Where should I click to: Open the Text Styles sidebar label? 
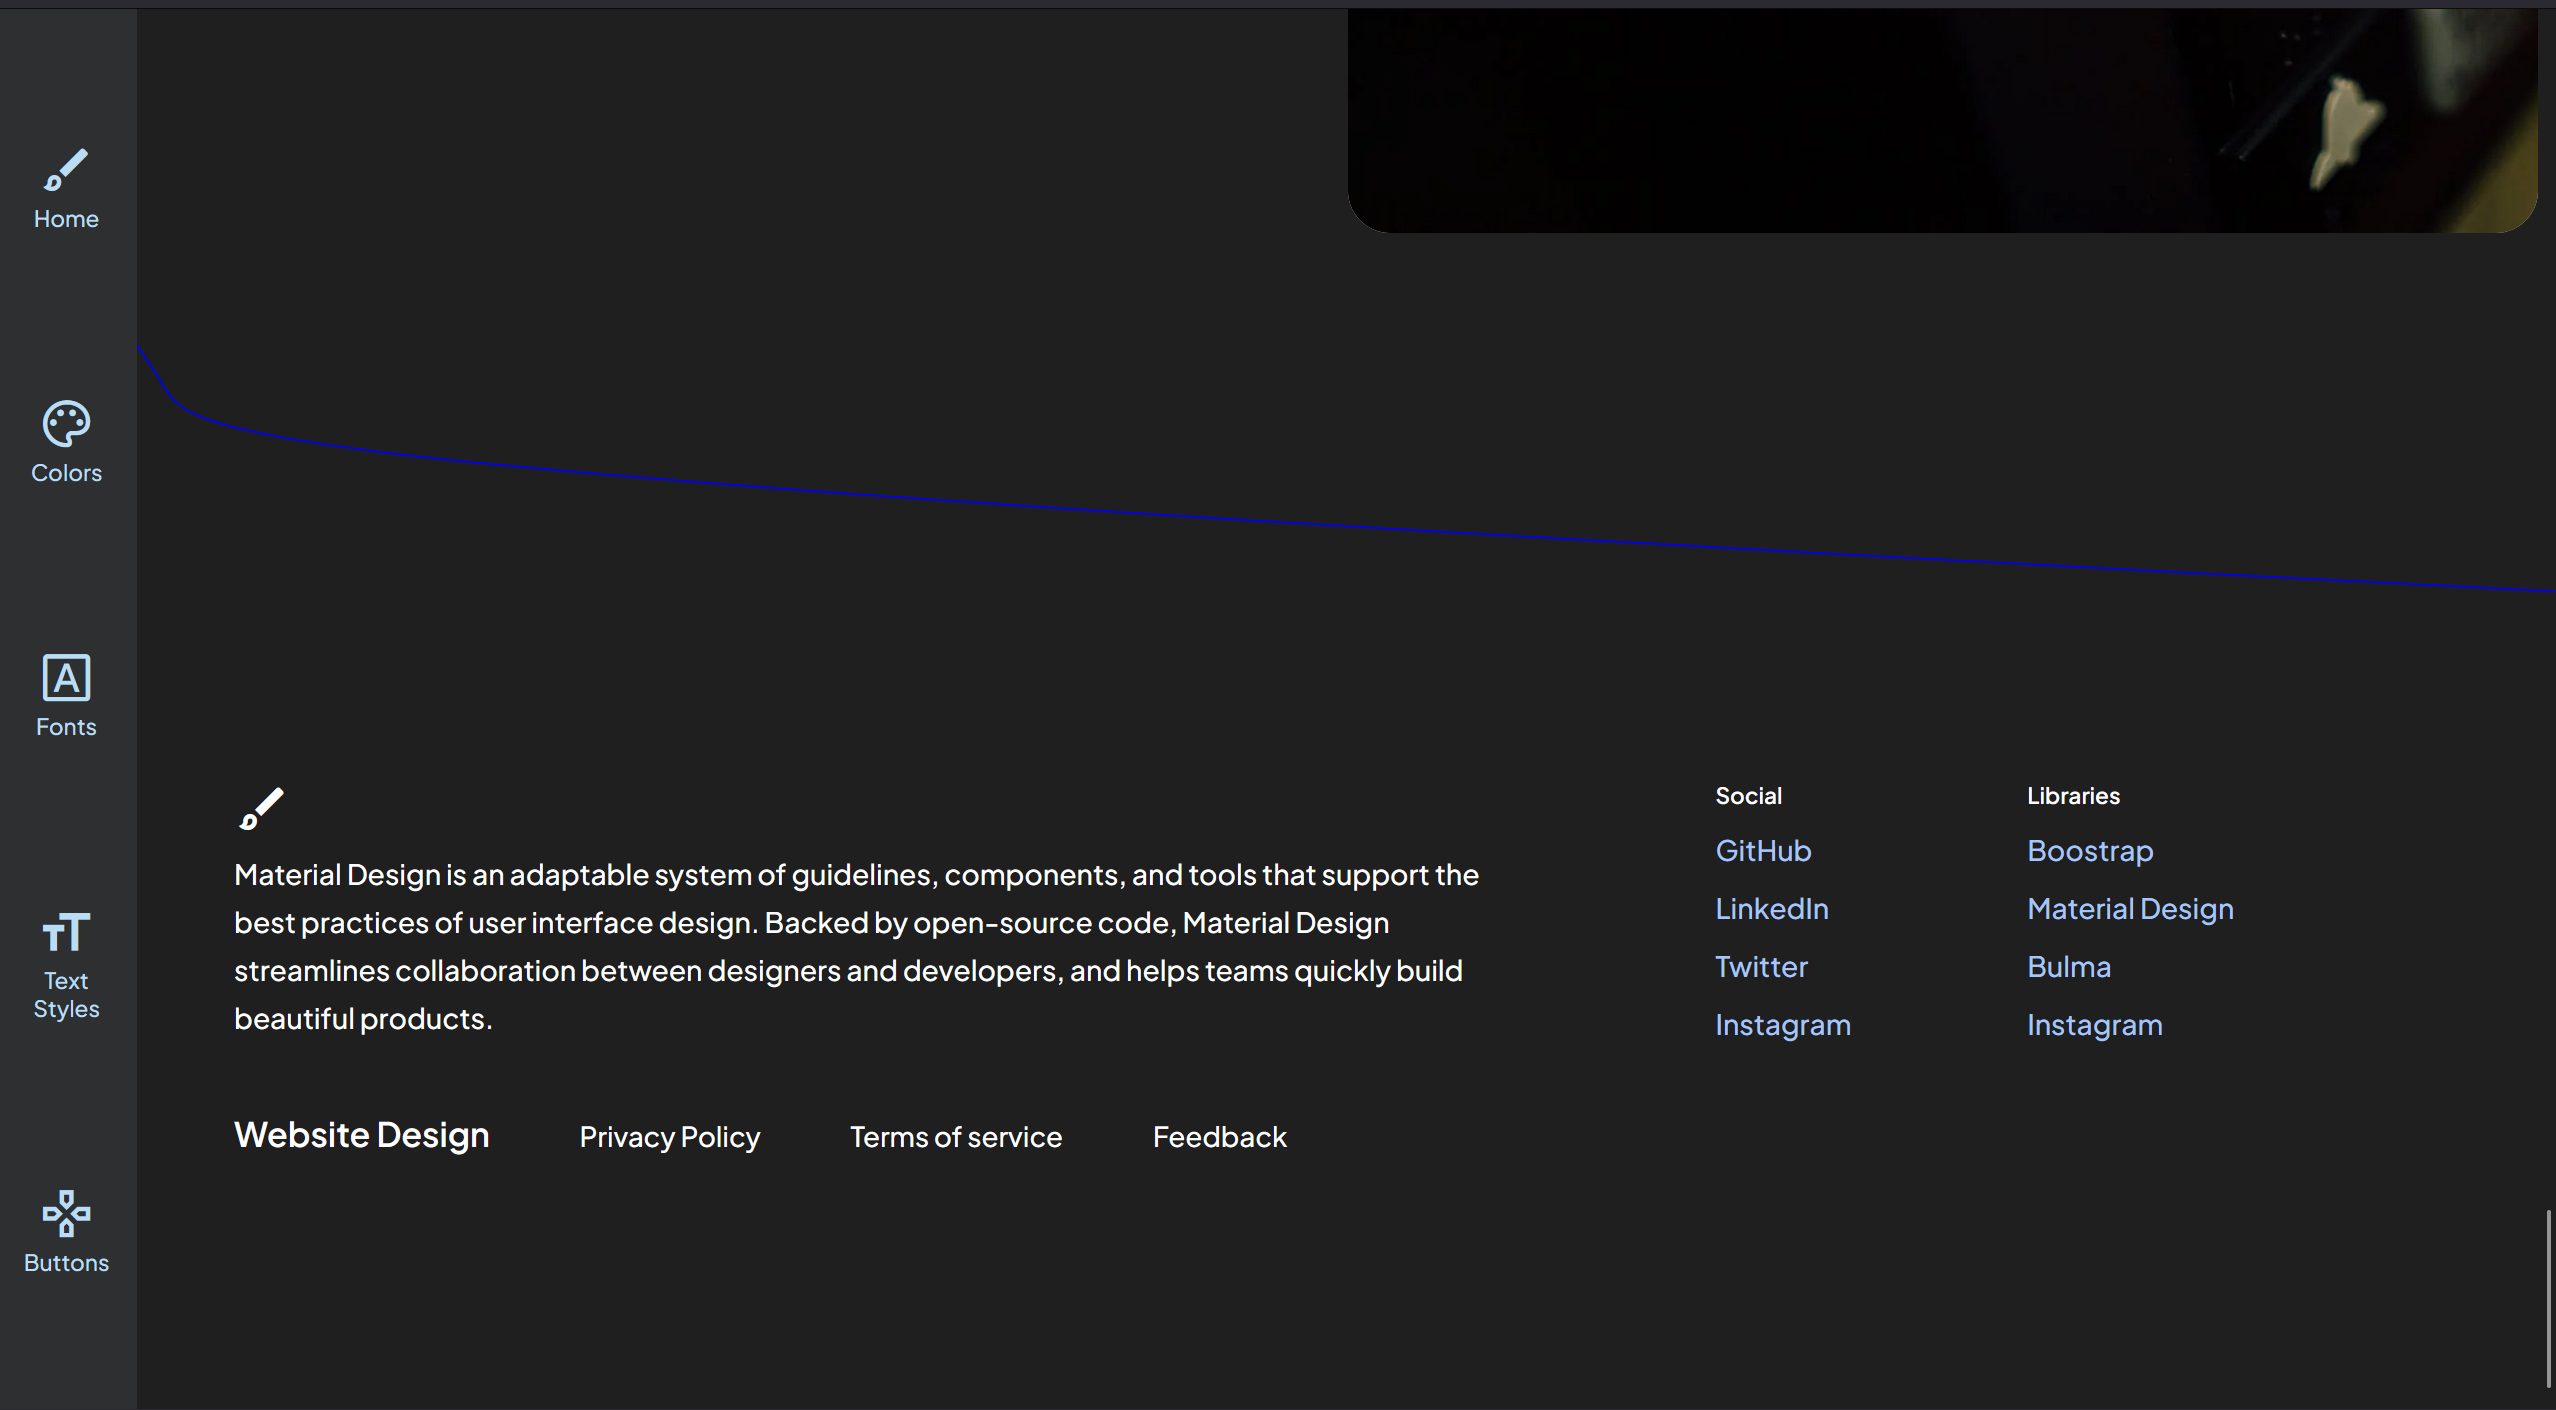click(66, 995)
